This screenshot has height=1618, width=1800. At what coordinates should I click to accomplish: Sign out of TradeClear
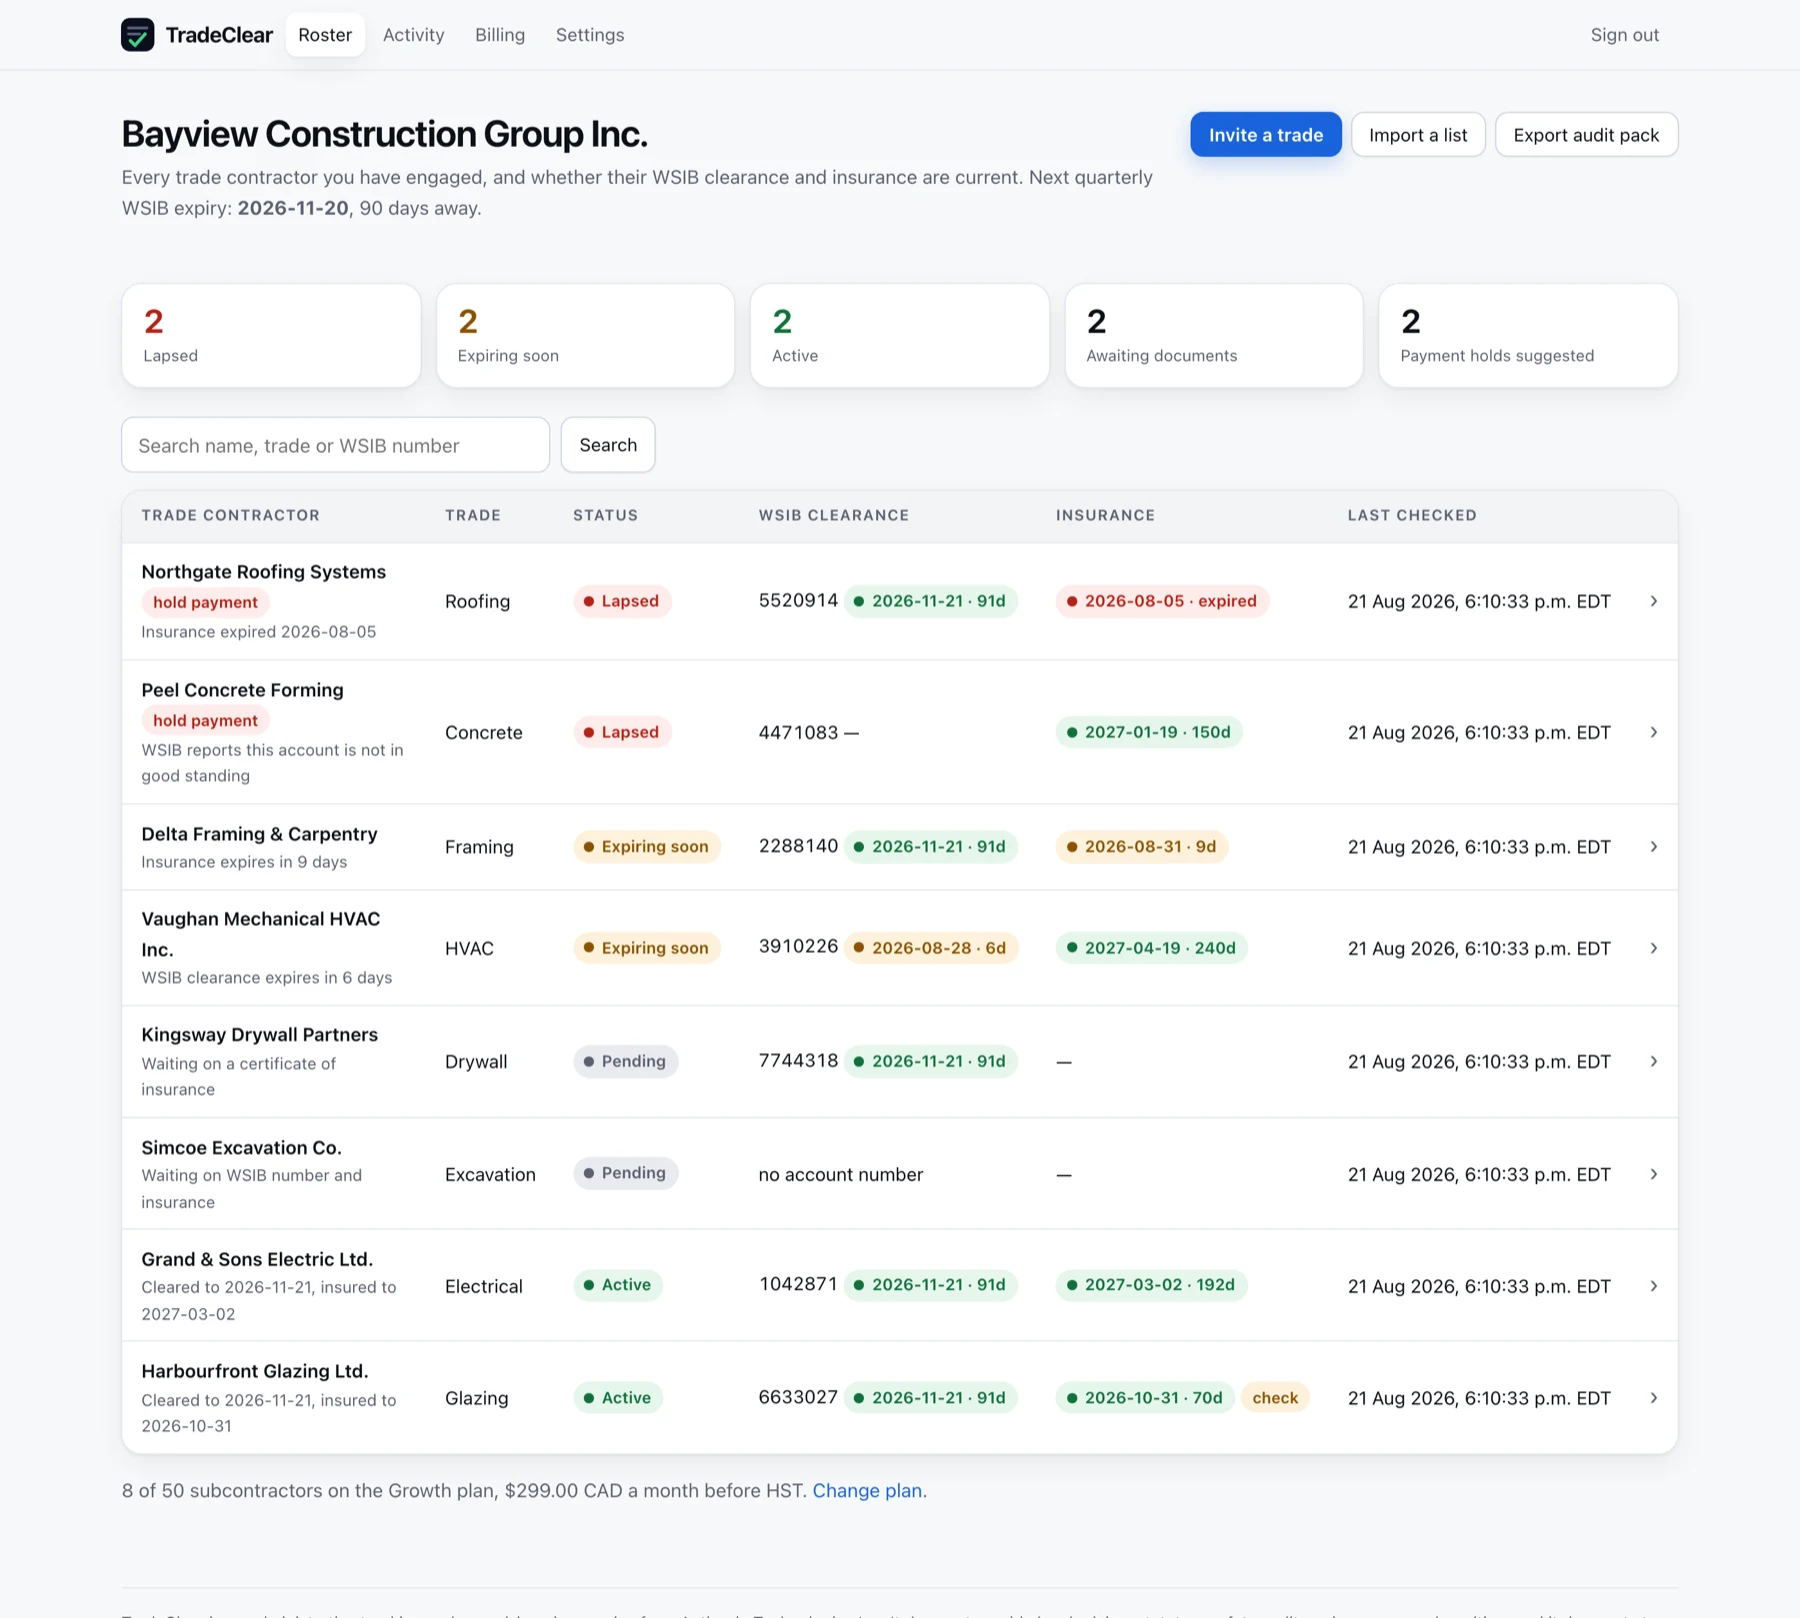1625,35
